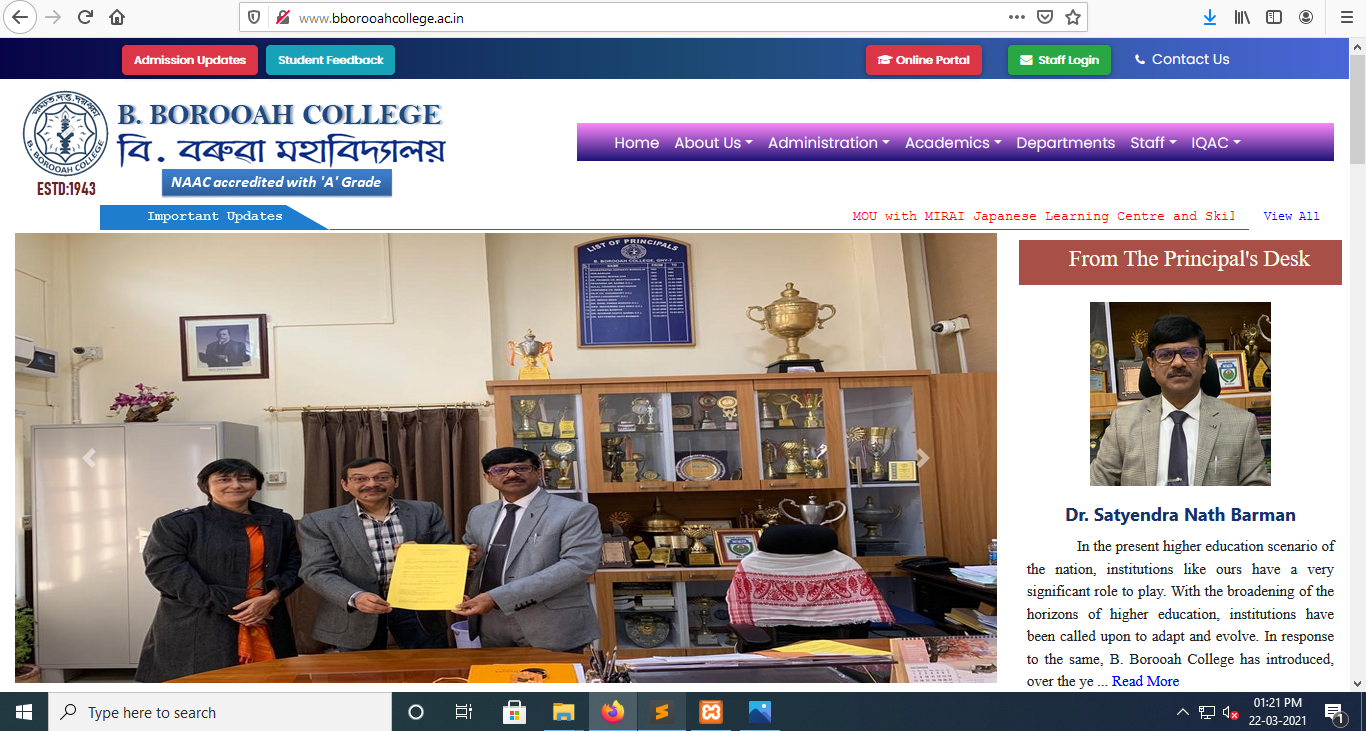1366x731 pixels.
Task: Open the Firefox account menu
Action: (1306, 17)
